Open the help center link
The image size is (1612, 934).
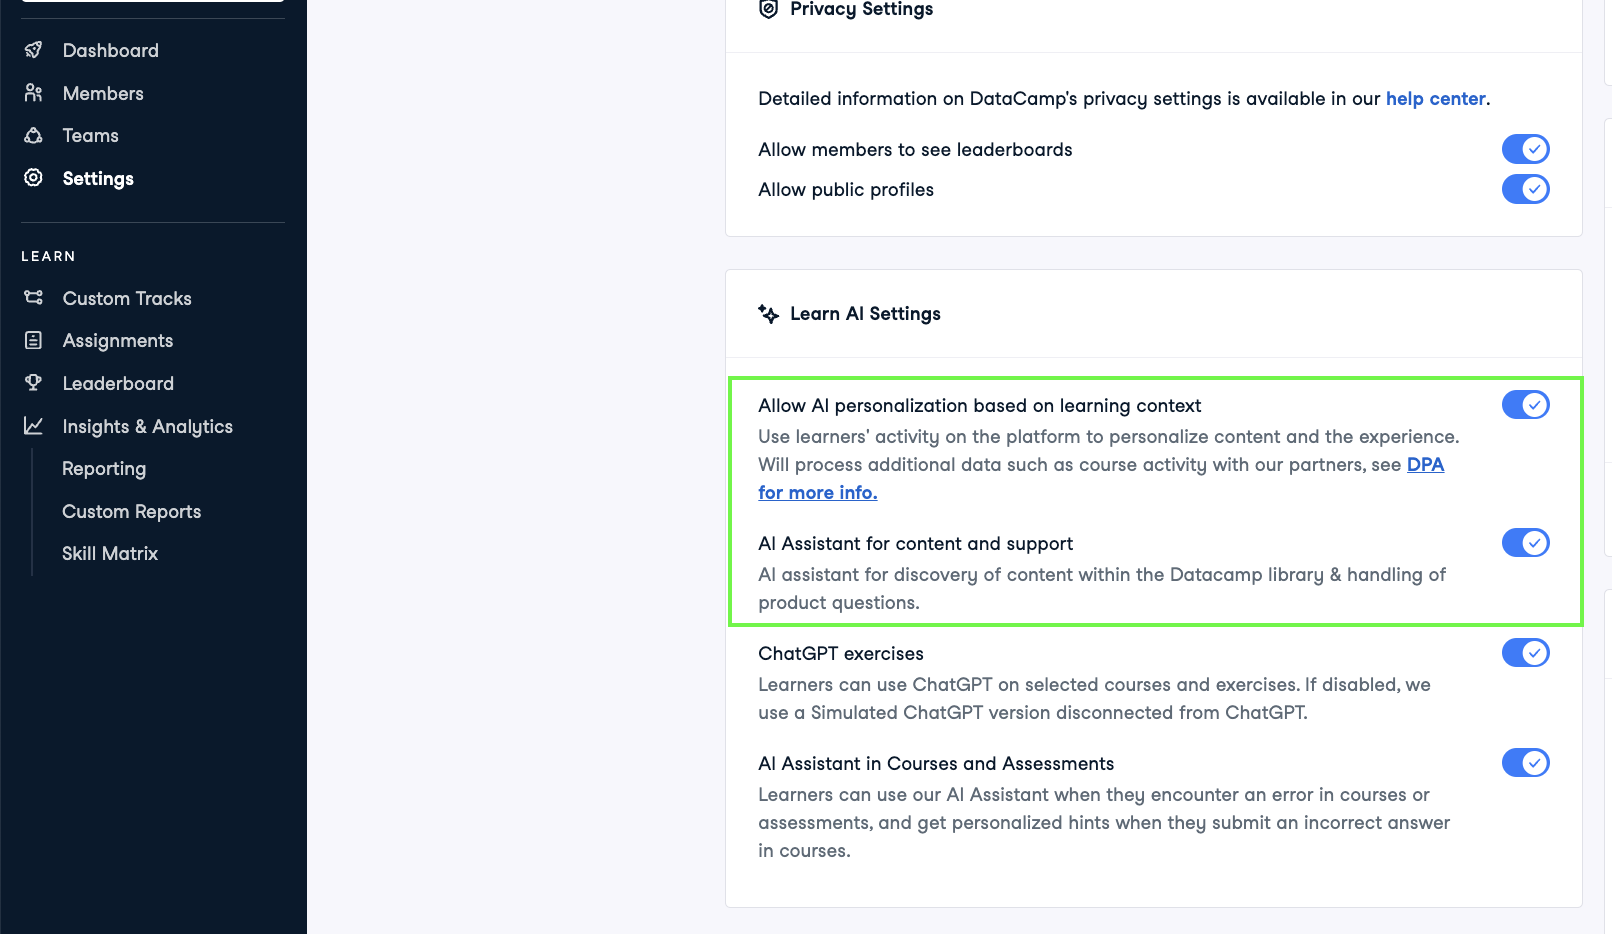(x=1435, y=99)
